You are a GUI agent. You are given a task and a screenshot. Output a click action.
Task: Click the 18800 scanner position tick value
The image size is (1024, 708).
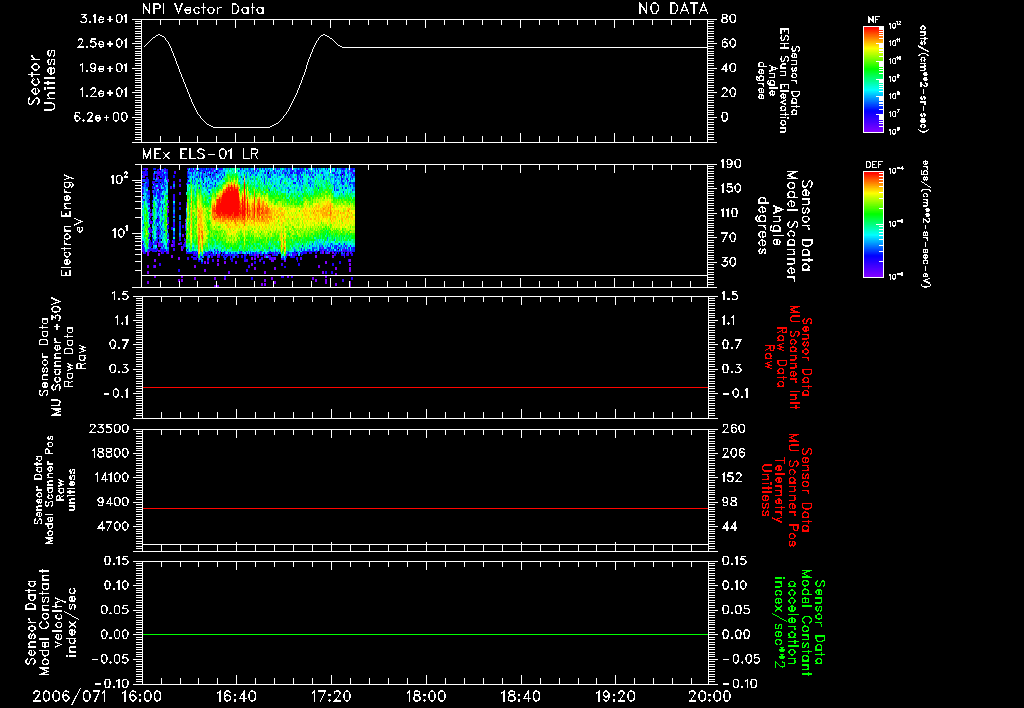[109, 453]
